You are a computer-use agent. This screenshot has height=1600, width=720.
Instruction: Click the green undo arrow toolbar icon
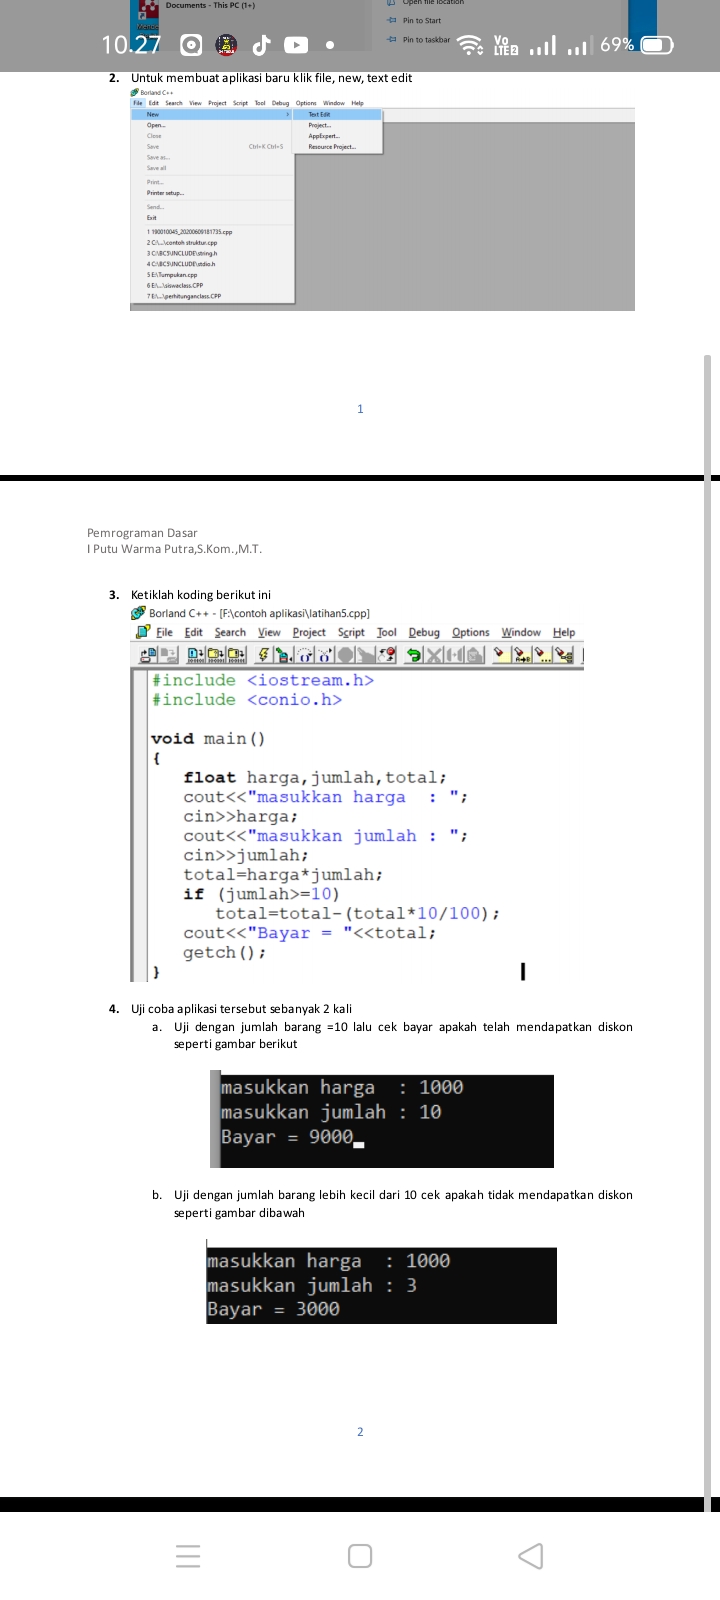click(413, 655)
